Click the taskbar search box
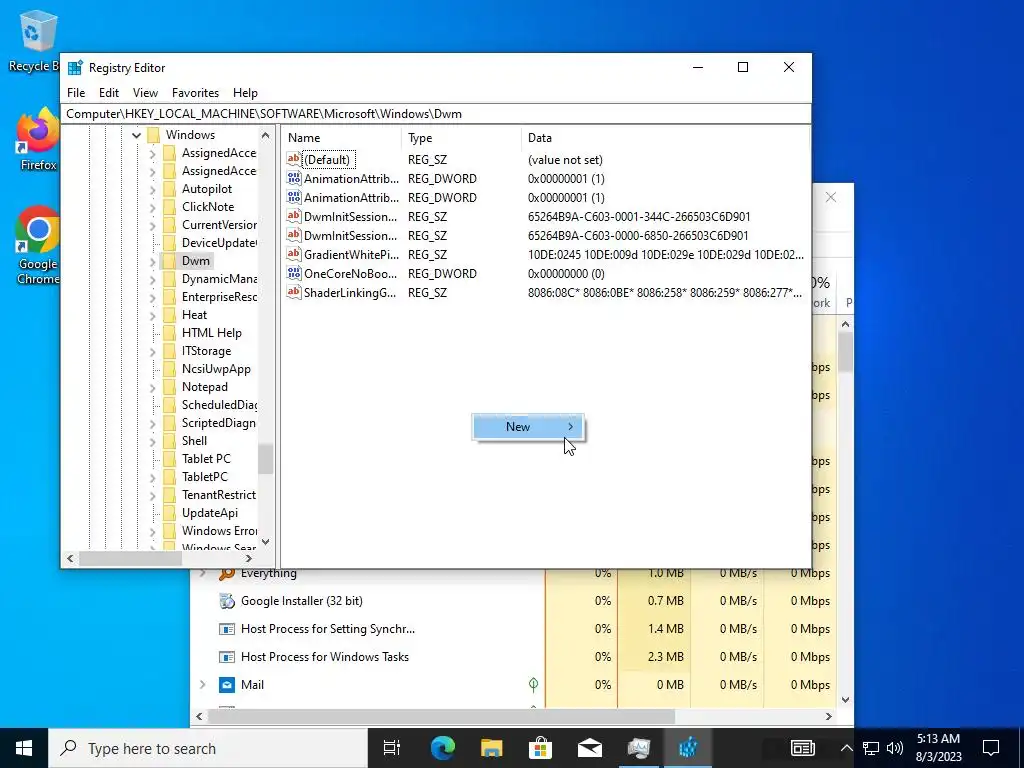Viewport: 1024px width, 768px height. (x=208, y=748)
